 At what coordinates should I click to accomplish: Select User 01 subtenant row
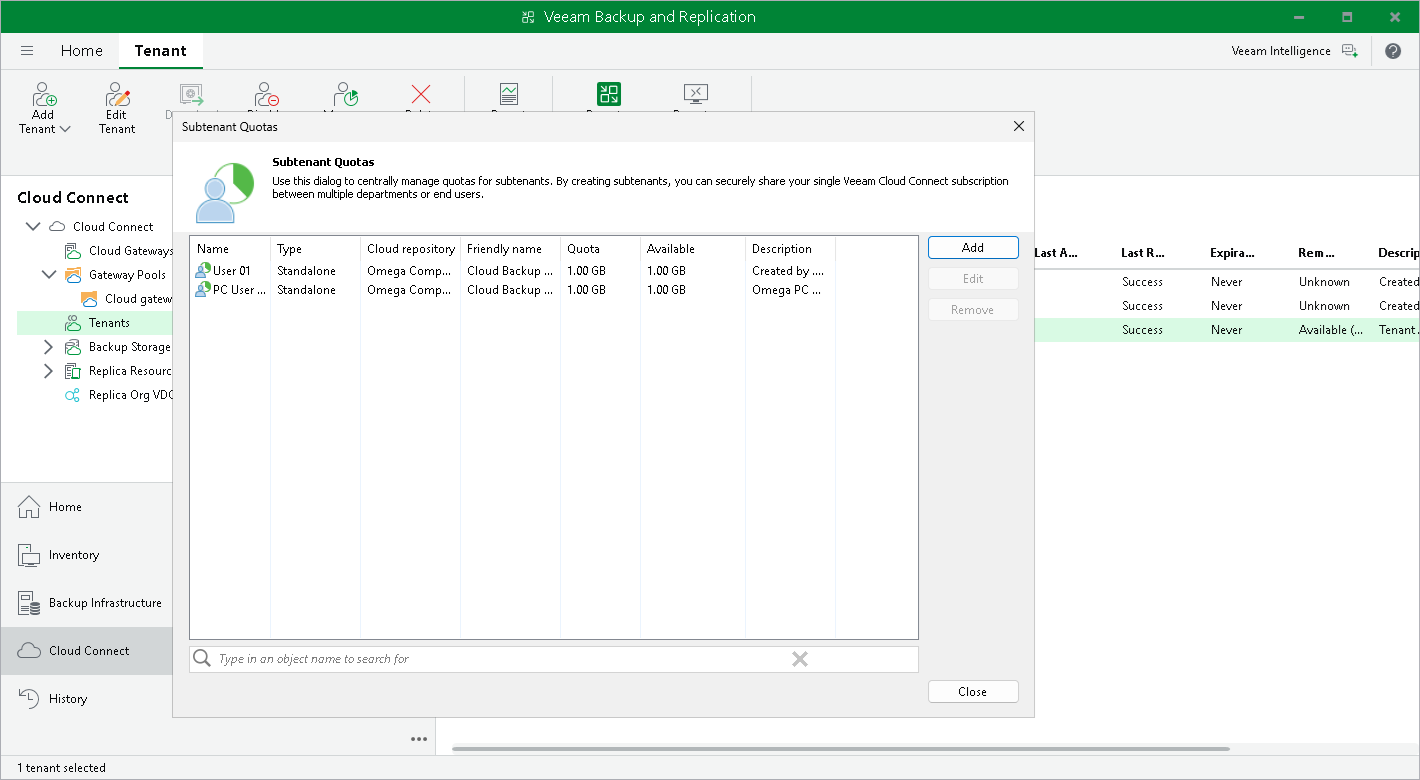231,271
